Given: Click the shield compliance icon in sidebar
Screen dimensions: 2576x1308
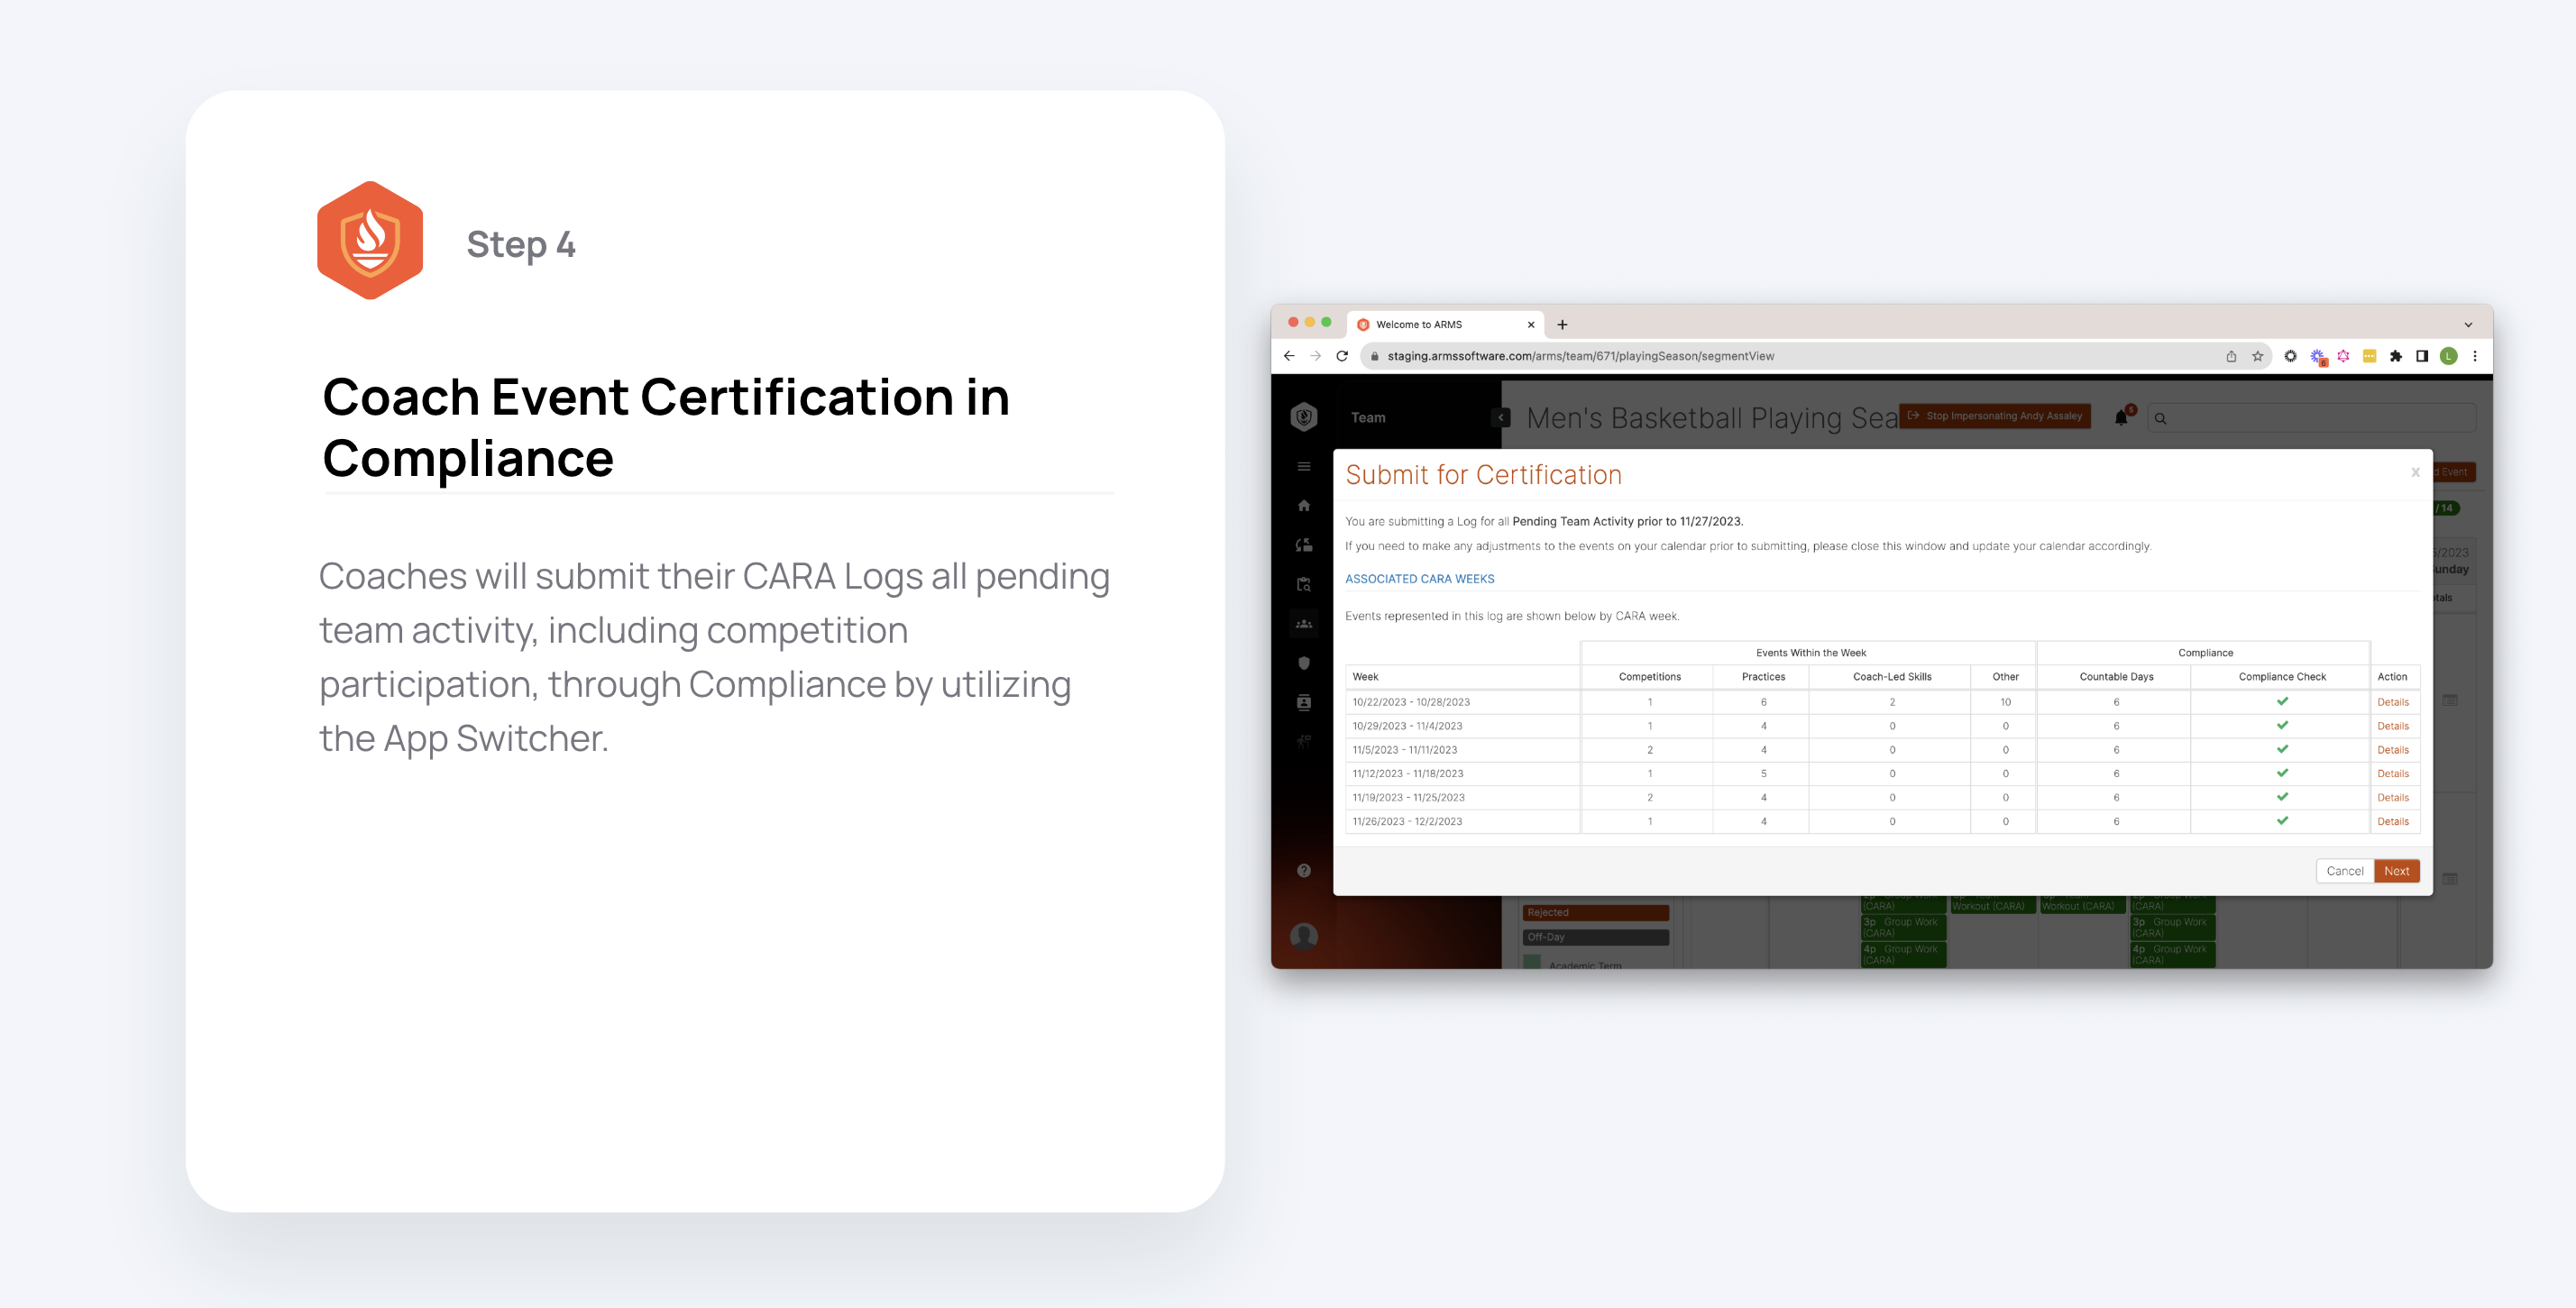Looking at the screenshot, I should coord(1304,664).
